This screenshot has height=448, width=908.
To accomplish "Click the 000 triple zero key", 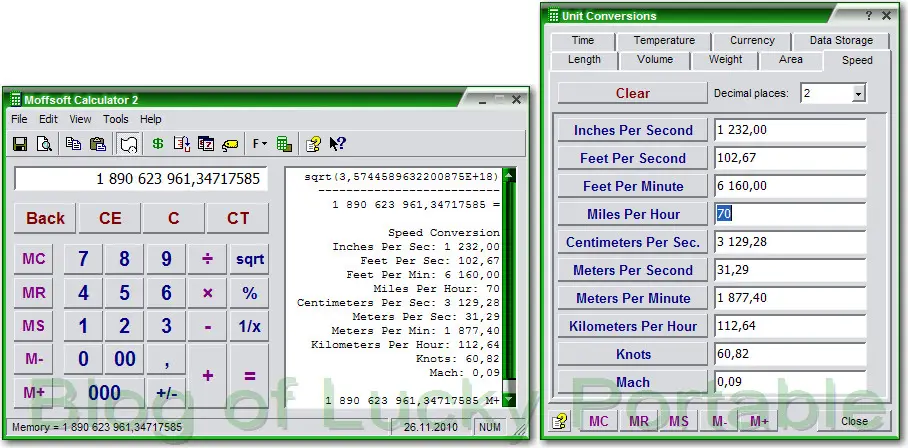I will (x=104, y=393).
